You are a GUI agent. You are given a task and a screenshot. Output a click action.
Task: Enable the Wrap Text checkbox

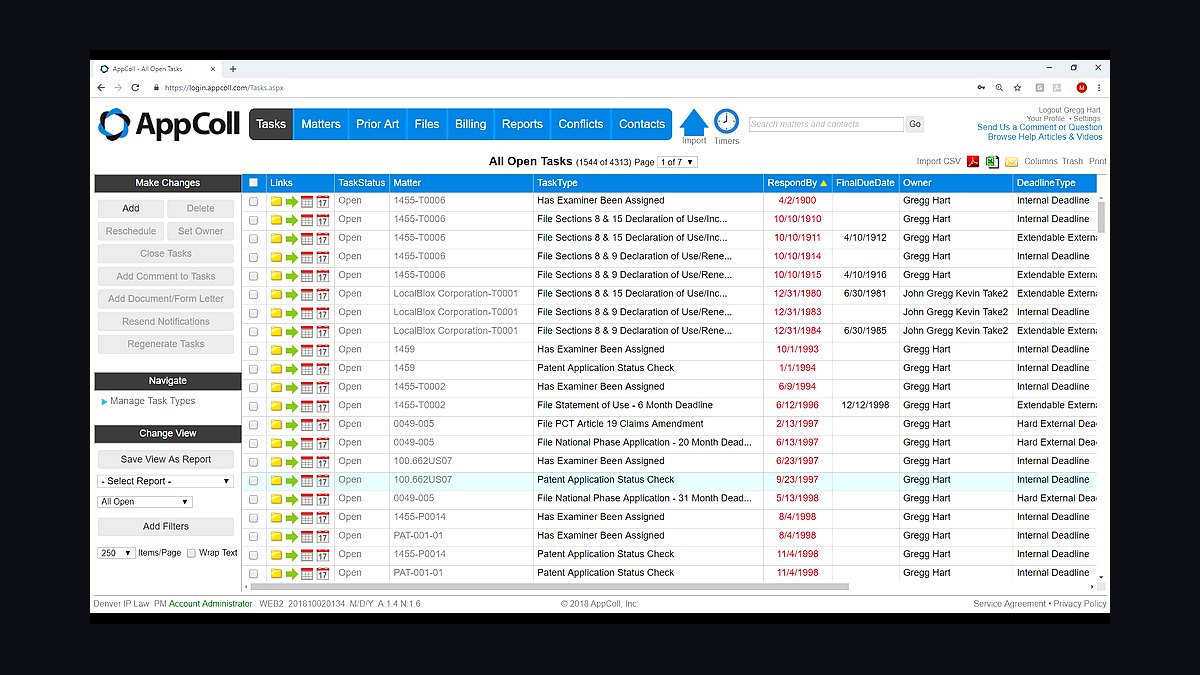tap(191, 553)
